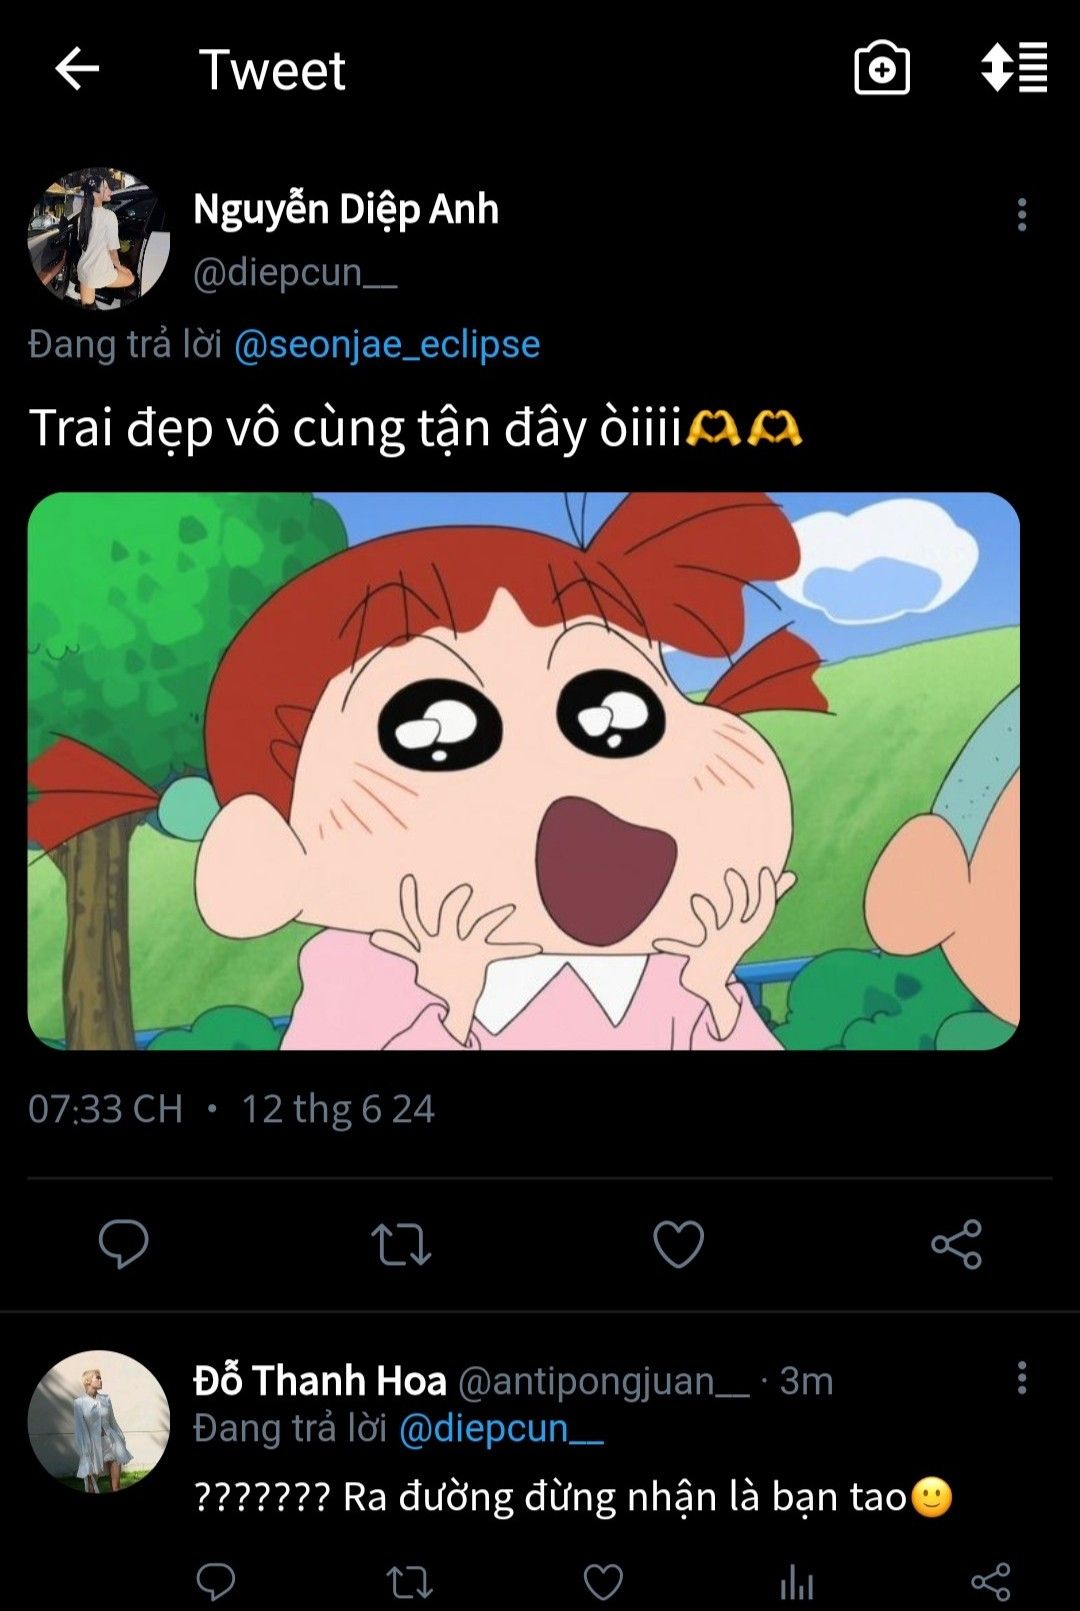1080x1611 pixels.
Task: Open the @diepcun__ mention in reply
Action: (x=501, y=1428)
